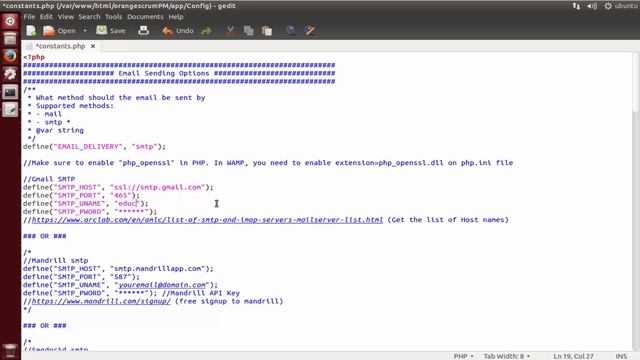Viewport: 640px width, 360px height.
Task: Copy selection with the copy icon
Action: click(249, 31)
